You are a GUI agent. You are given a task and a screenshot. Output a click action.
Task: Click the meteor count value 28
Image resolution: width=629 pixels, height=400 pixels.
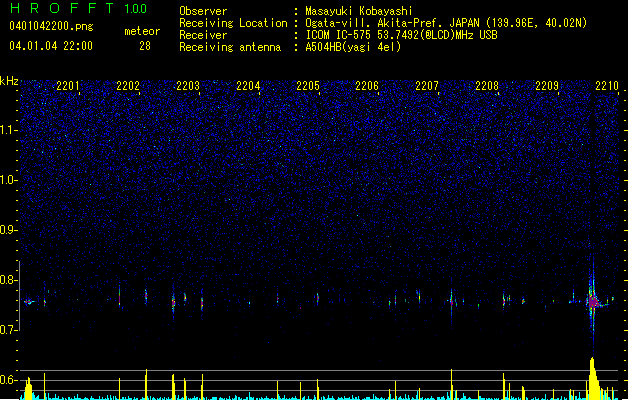(145, 46)
